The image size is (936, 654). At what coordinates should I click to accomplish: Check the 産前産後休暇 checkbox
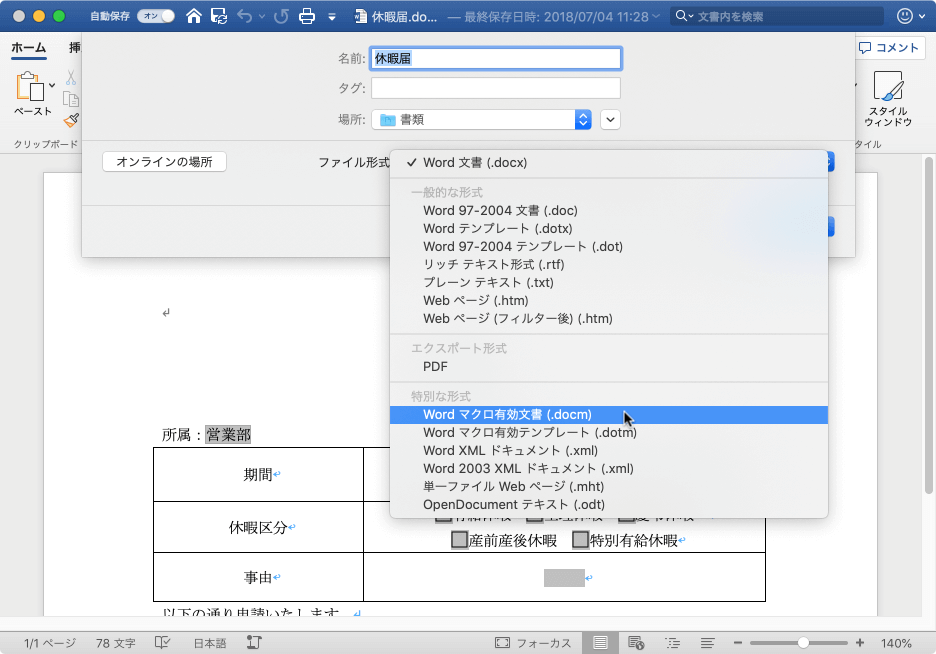point(459,540)
